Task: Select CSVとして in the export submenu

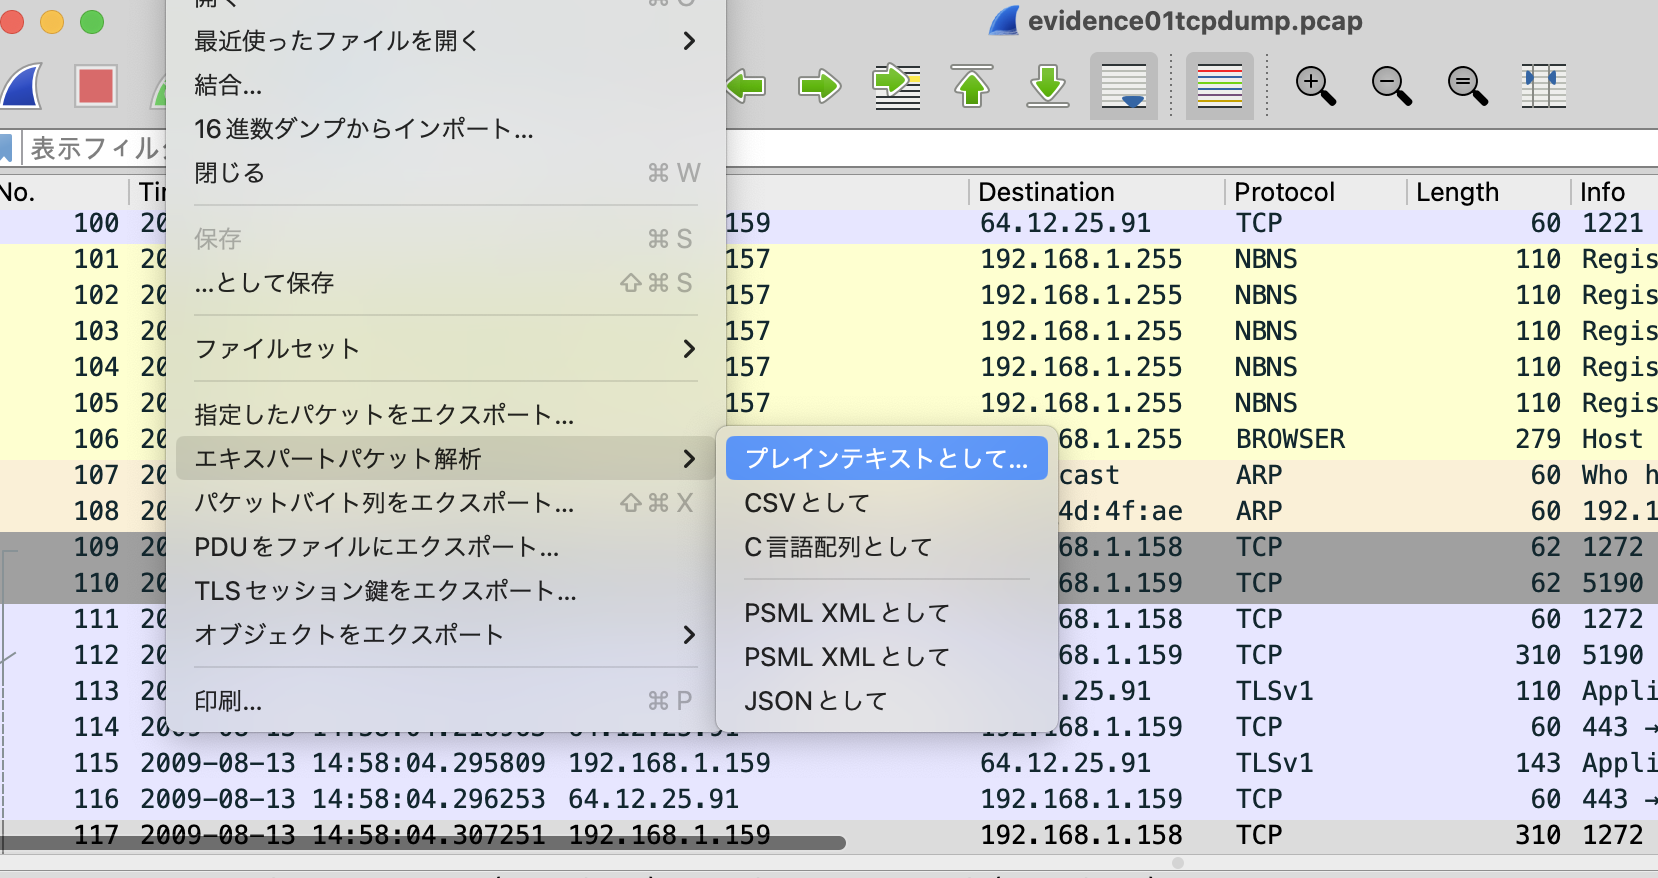Action: point(887,503)
